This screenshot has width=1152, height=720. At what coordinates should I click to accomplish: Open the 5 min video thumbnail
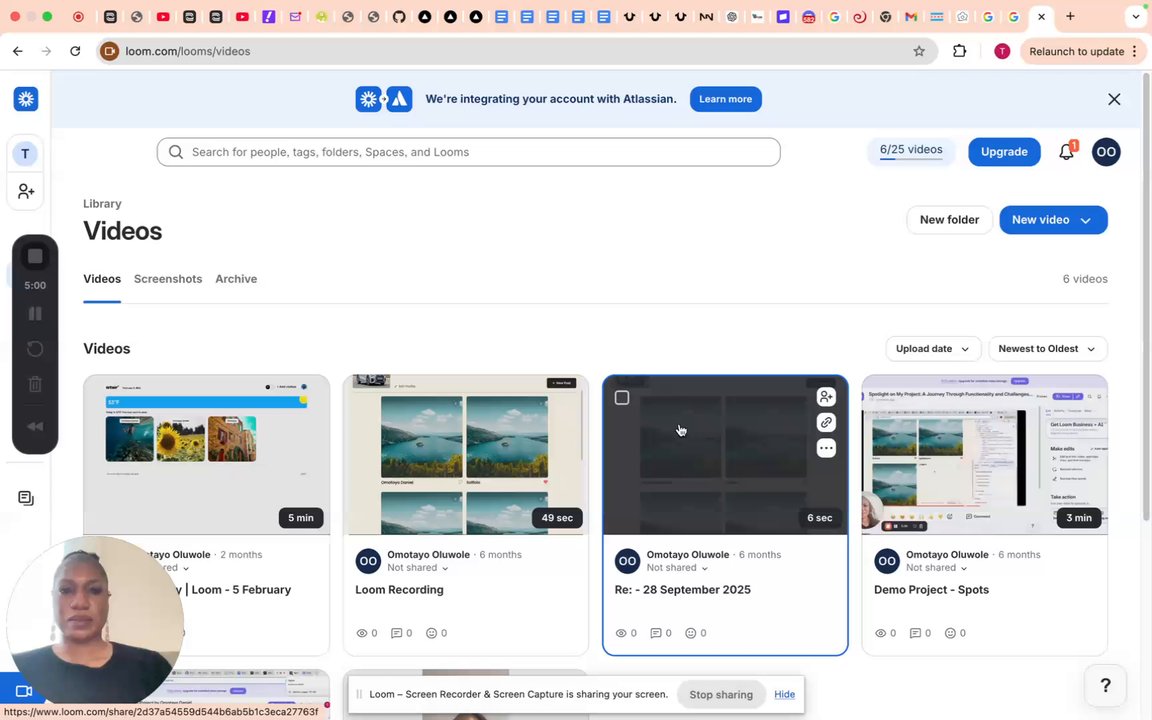(206, 455)
